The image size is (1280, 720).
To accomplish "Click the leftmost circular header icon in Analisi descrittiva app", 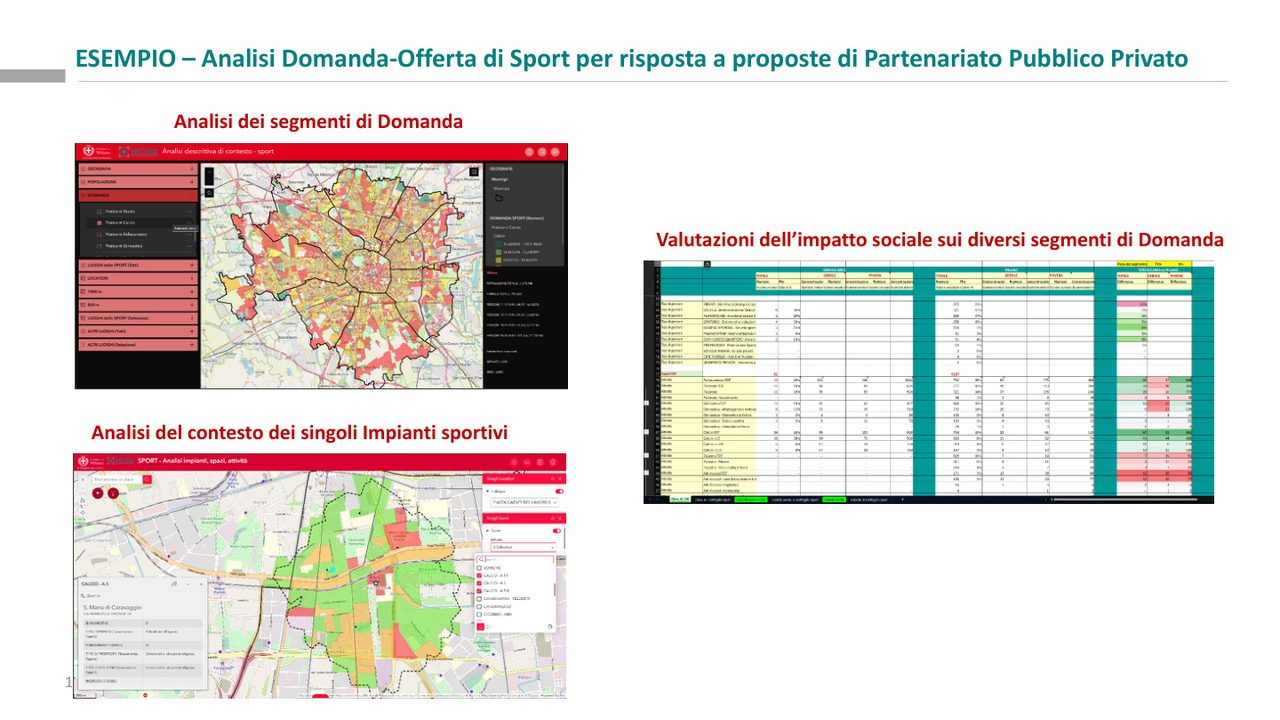I will (529, 152).
